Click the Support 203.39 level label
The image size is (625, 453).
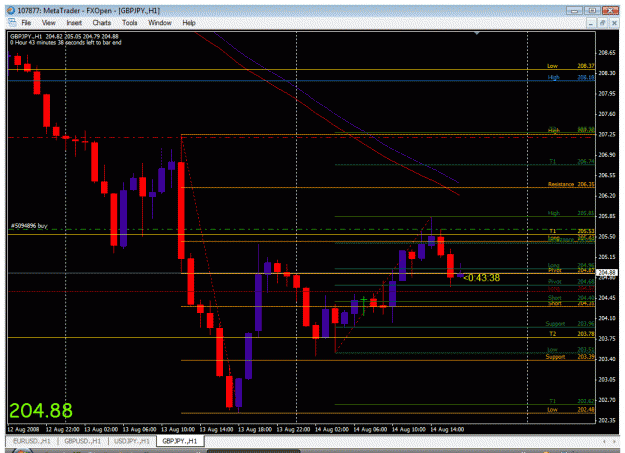coord(570,356)
